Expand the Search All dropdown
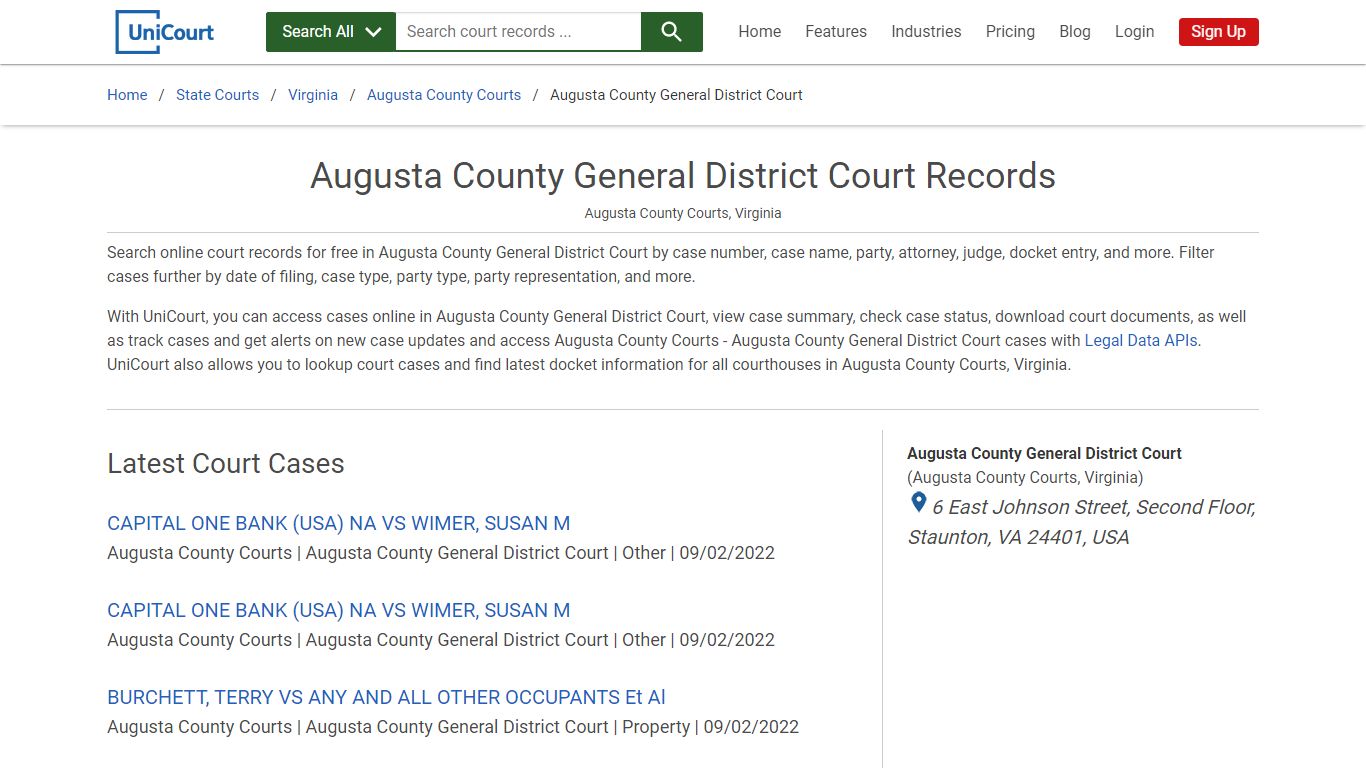This screenshot has width=1366, height=768. pos(331,32)
